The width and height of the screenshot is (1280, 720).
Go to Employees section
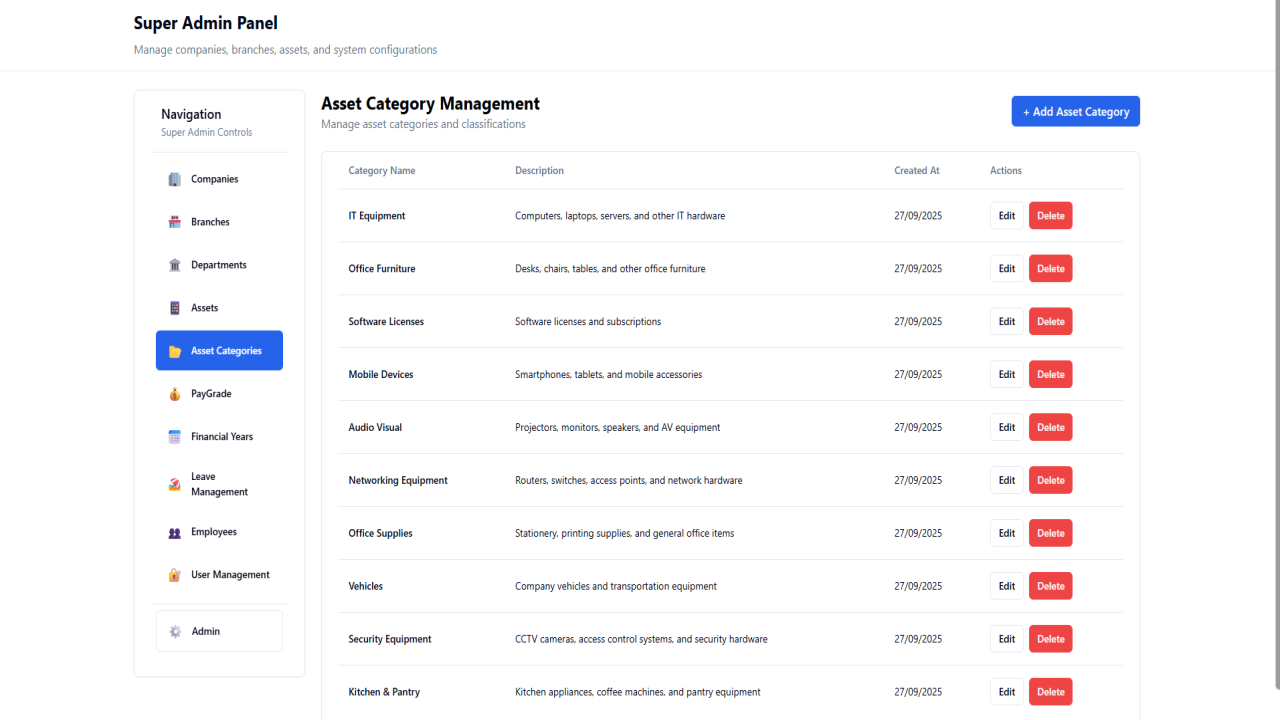click(219, 532)
